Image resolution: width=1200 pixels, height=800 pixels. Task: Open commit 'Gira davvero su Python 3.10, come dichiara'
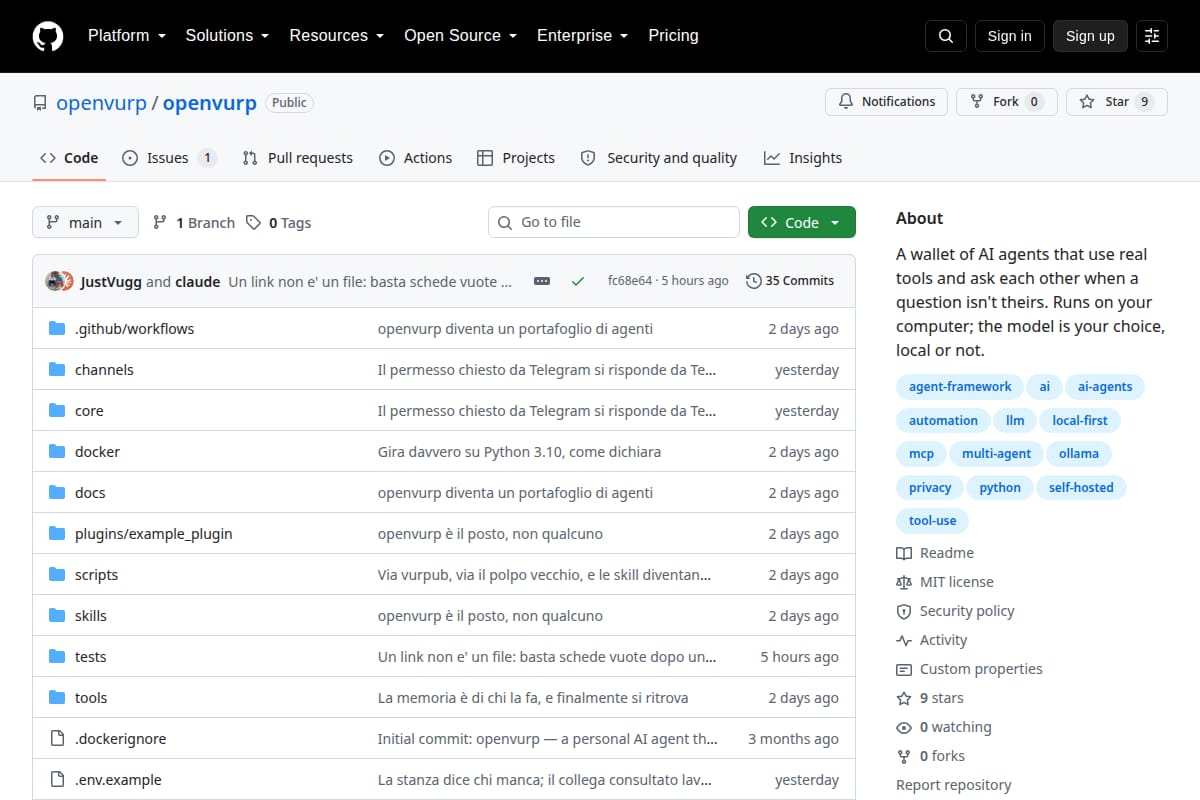(x=519, y=451)
